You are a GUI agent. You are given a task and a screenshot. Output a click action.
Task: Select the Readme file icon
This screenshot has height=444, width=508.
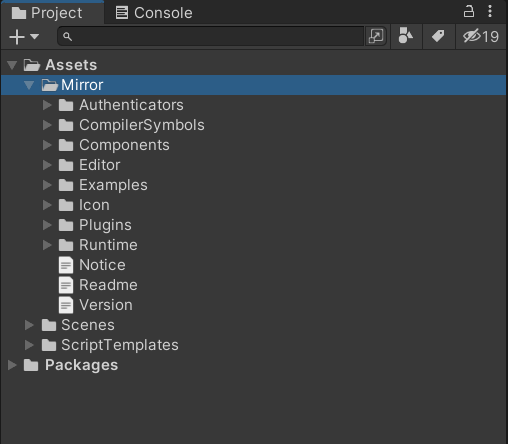point(66,285)
